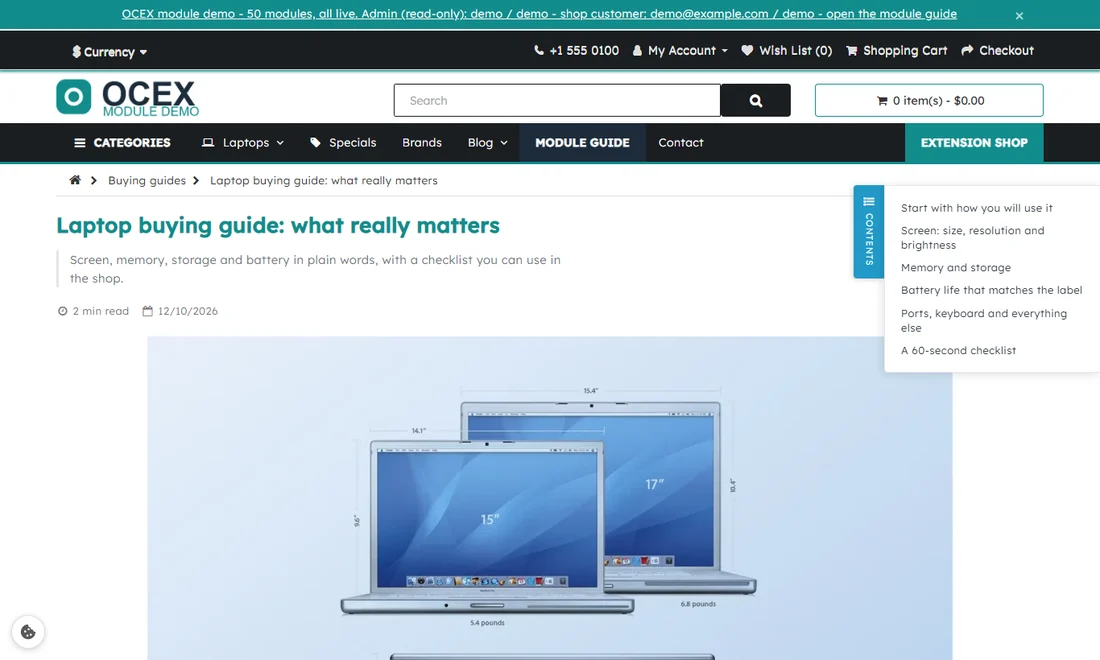Dismiss the OCEX demo announcement banner

tap(1019, 15)
